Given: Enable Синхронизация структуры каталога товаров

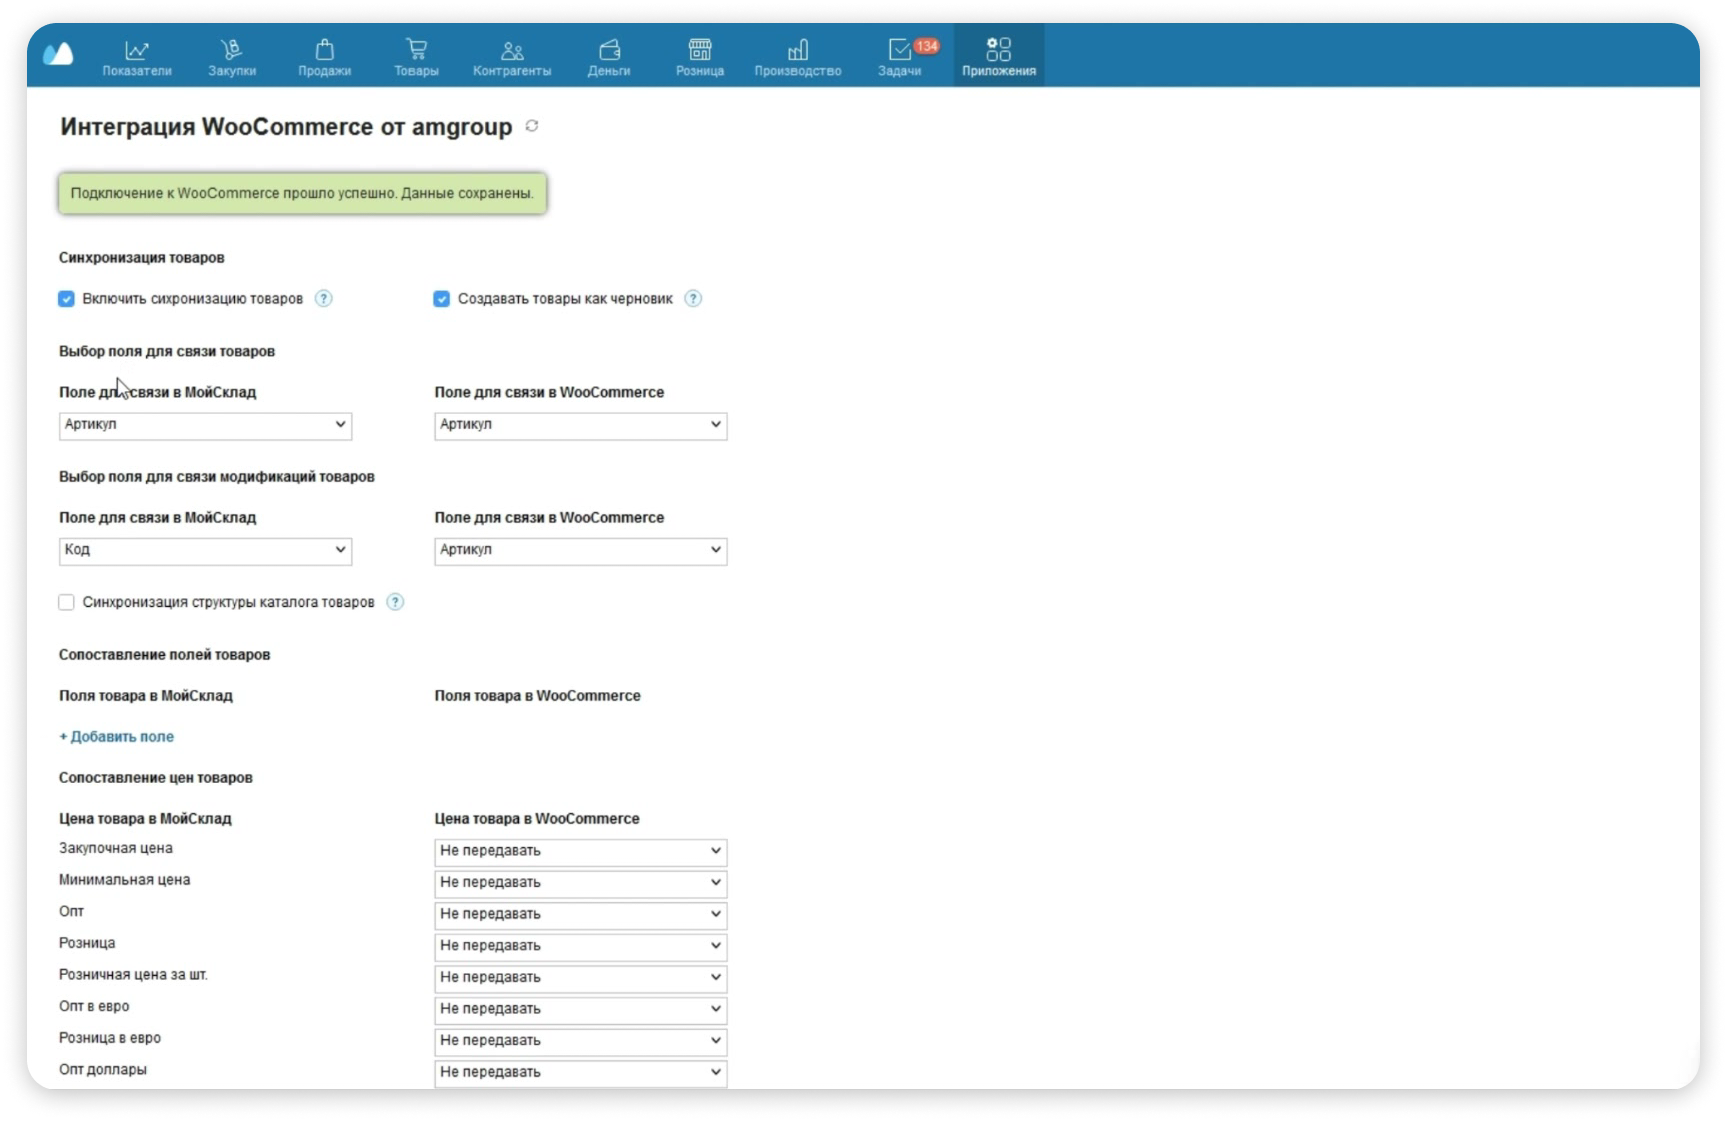Looking at the screenshot, I should tap(66, 602).
